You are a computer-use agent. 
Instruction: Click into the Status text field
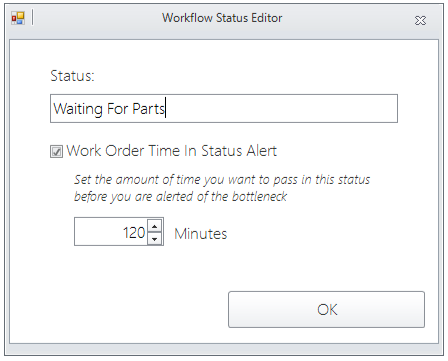[x=224, y=109]
